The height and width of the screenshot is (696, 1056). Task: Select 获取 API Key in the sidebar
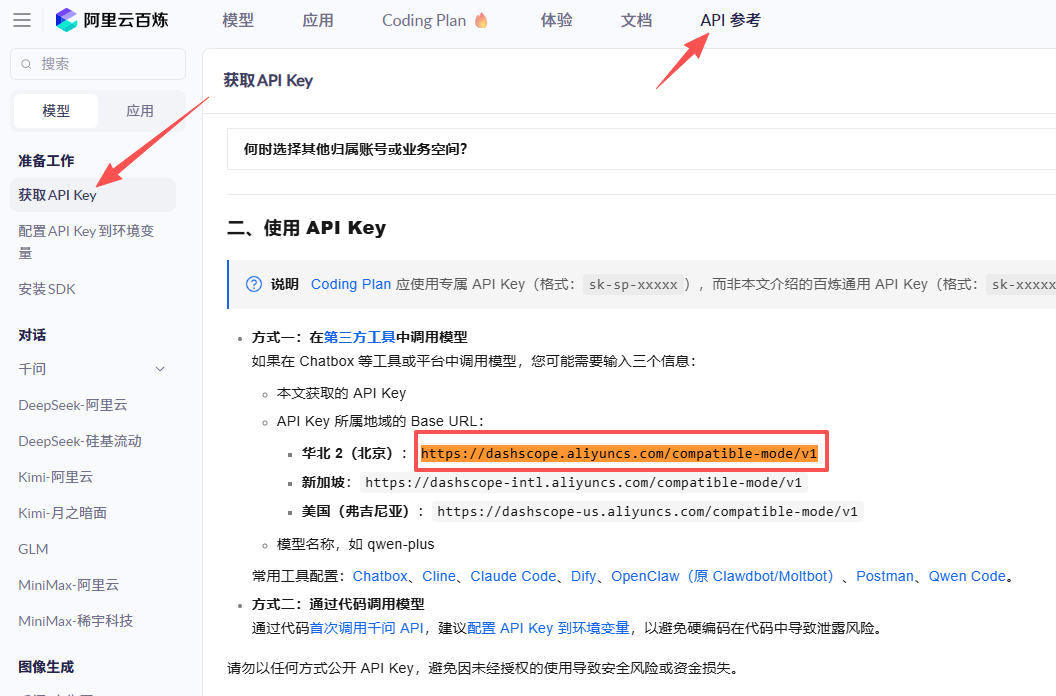(93, 195)
